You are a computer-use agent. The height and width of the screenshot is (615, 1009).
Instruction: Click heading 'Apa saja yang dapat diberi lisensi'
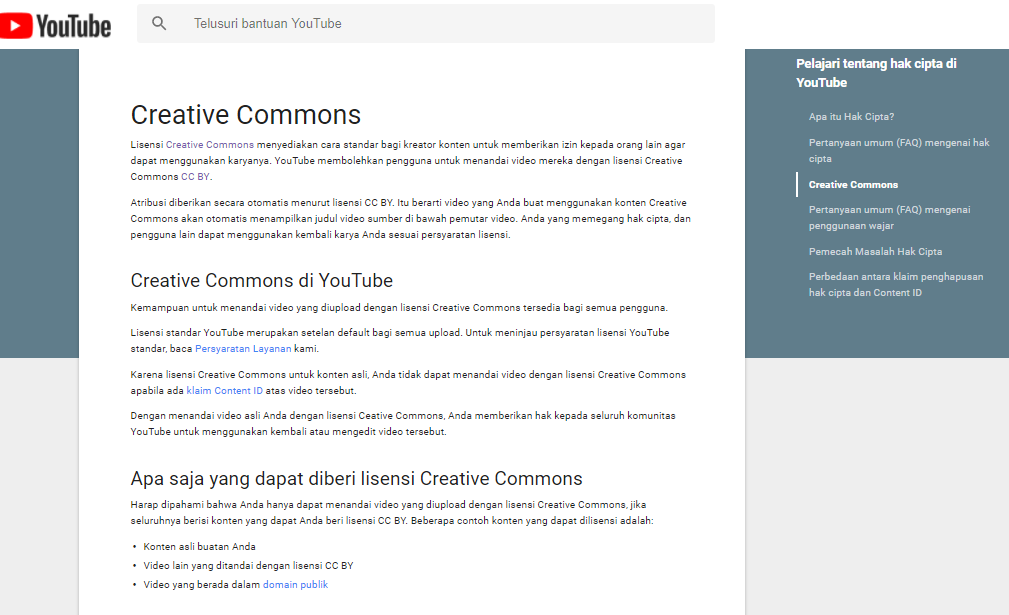click(x=356, y=478)
